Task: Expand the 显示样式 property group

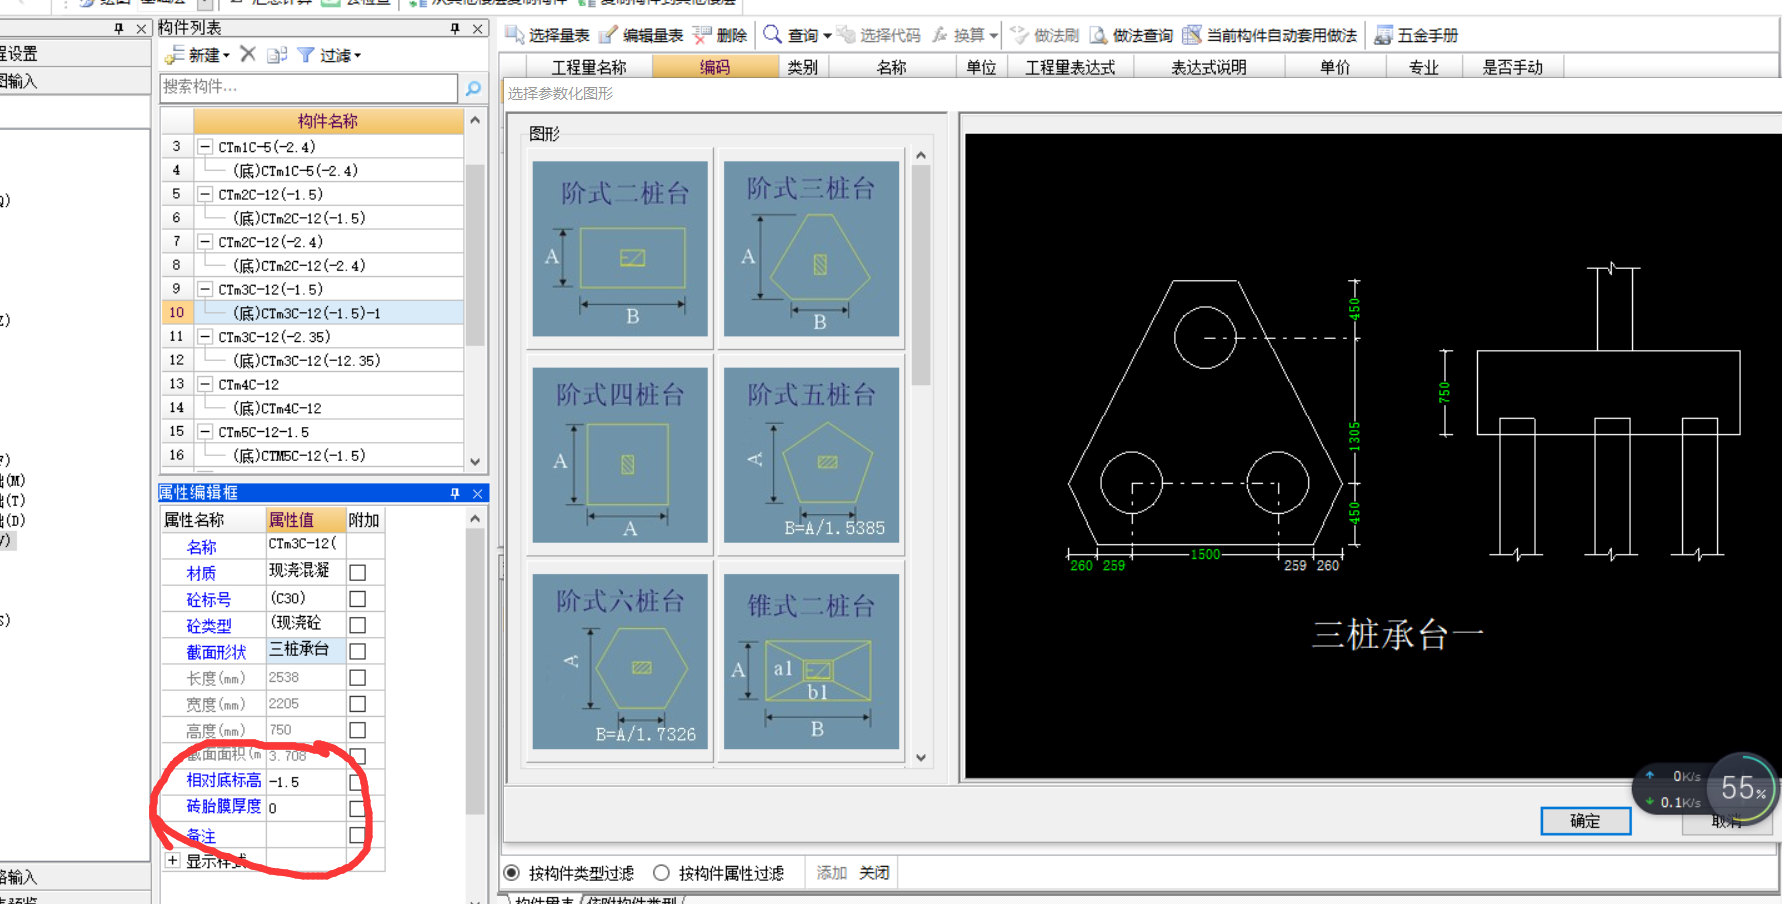Action: (173, 860)
